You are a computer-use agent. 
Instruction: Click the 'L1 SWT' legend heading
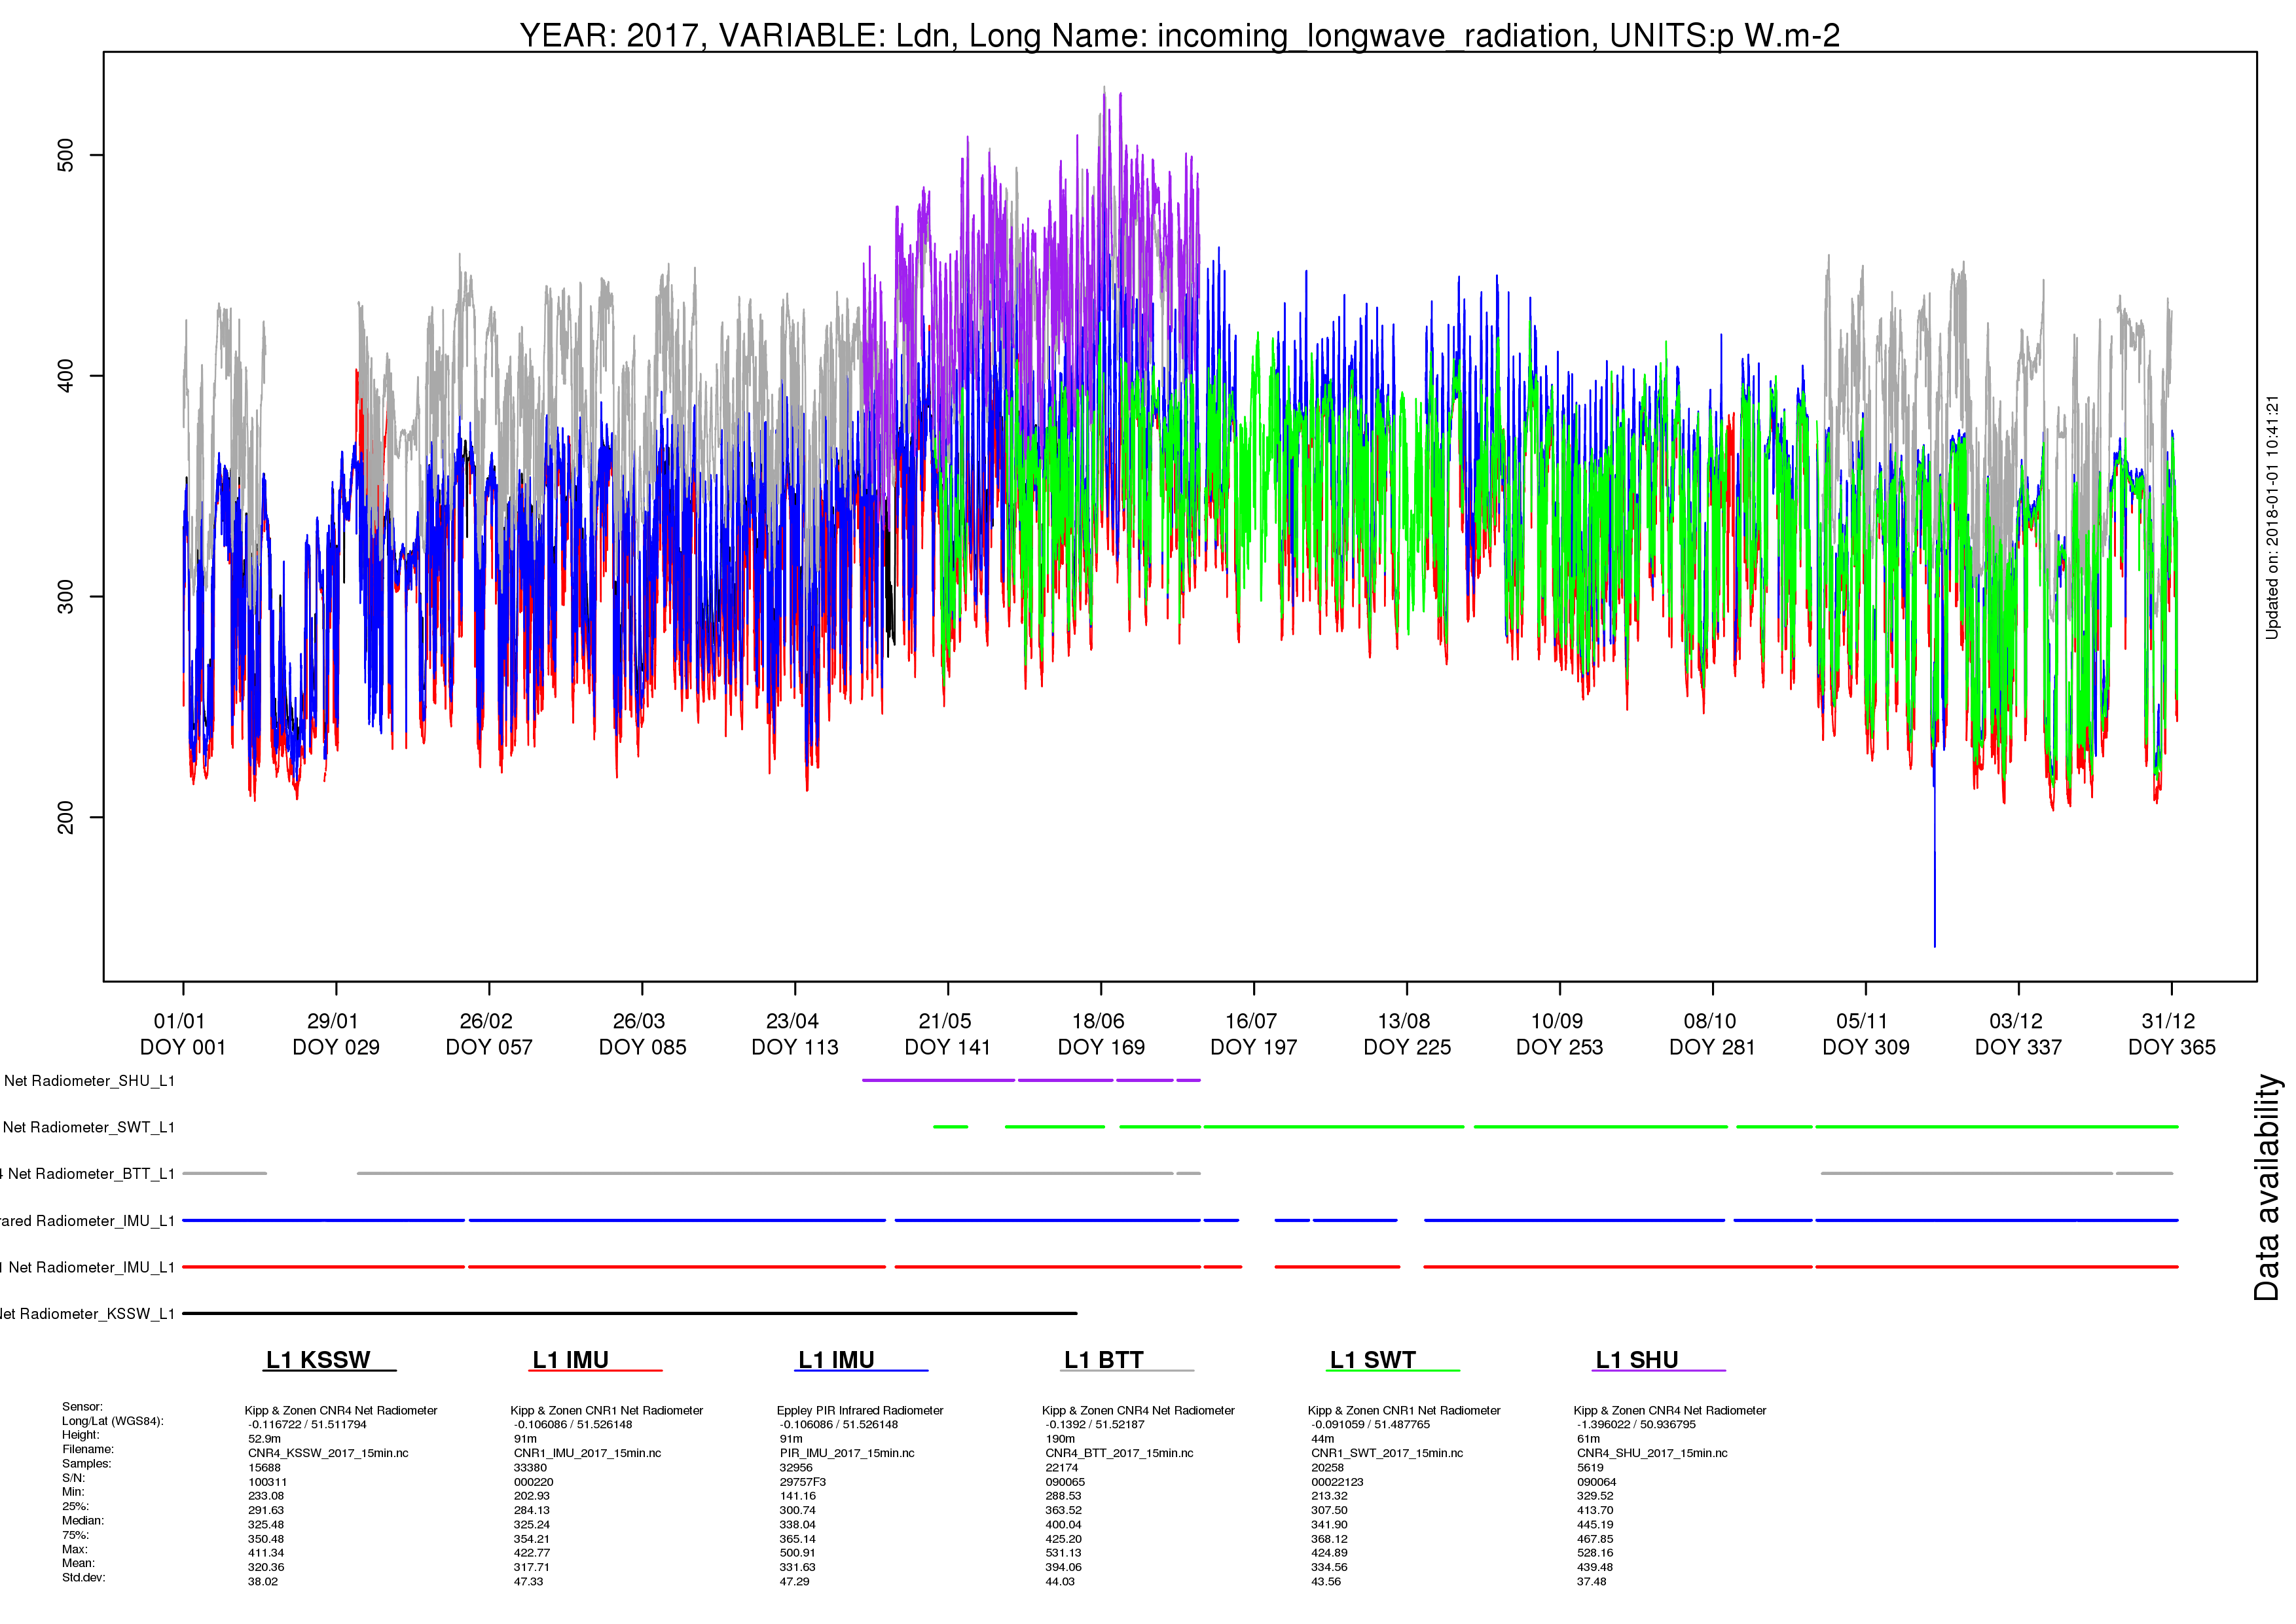[1373, 1360]
